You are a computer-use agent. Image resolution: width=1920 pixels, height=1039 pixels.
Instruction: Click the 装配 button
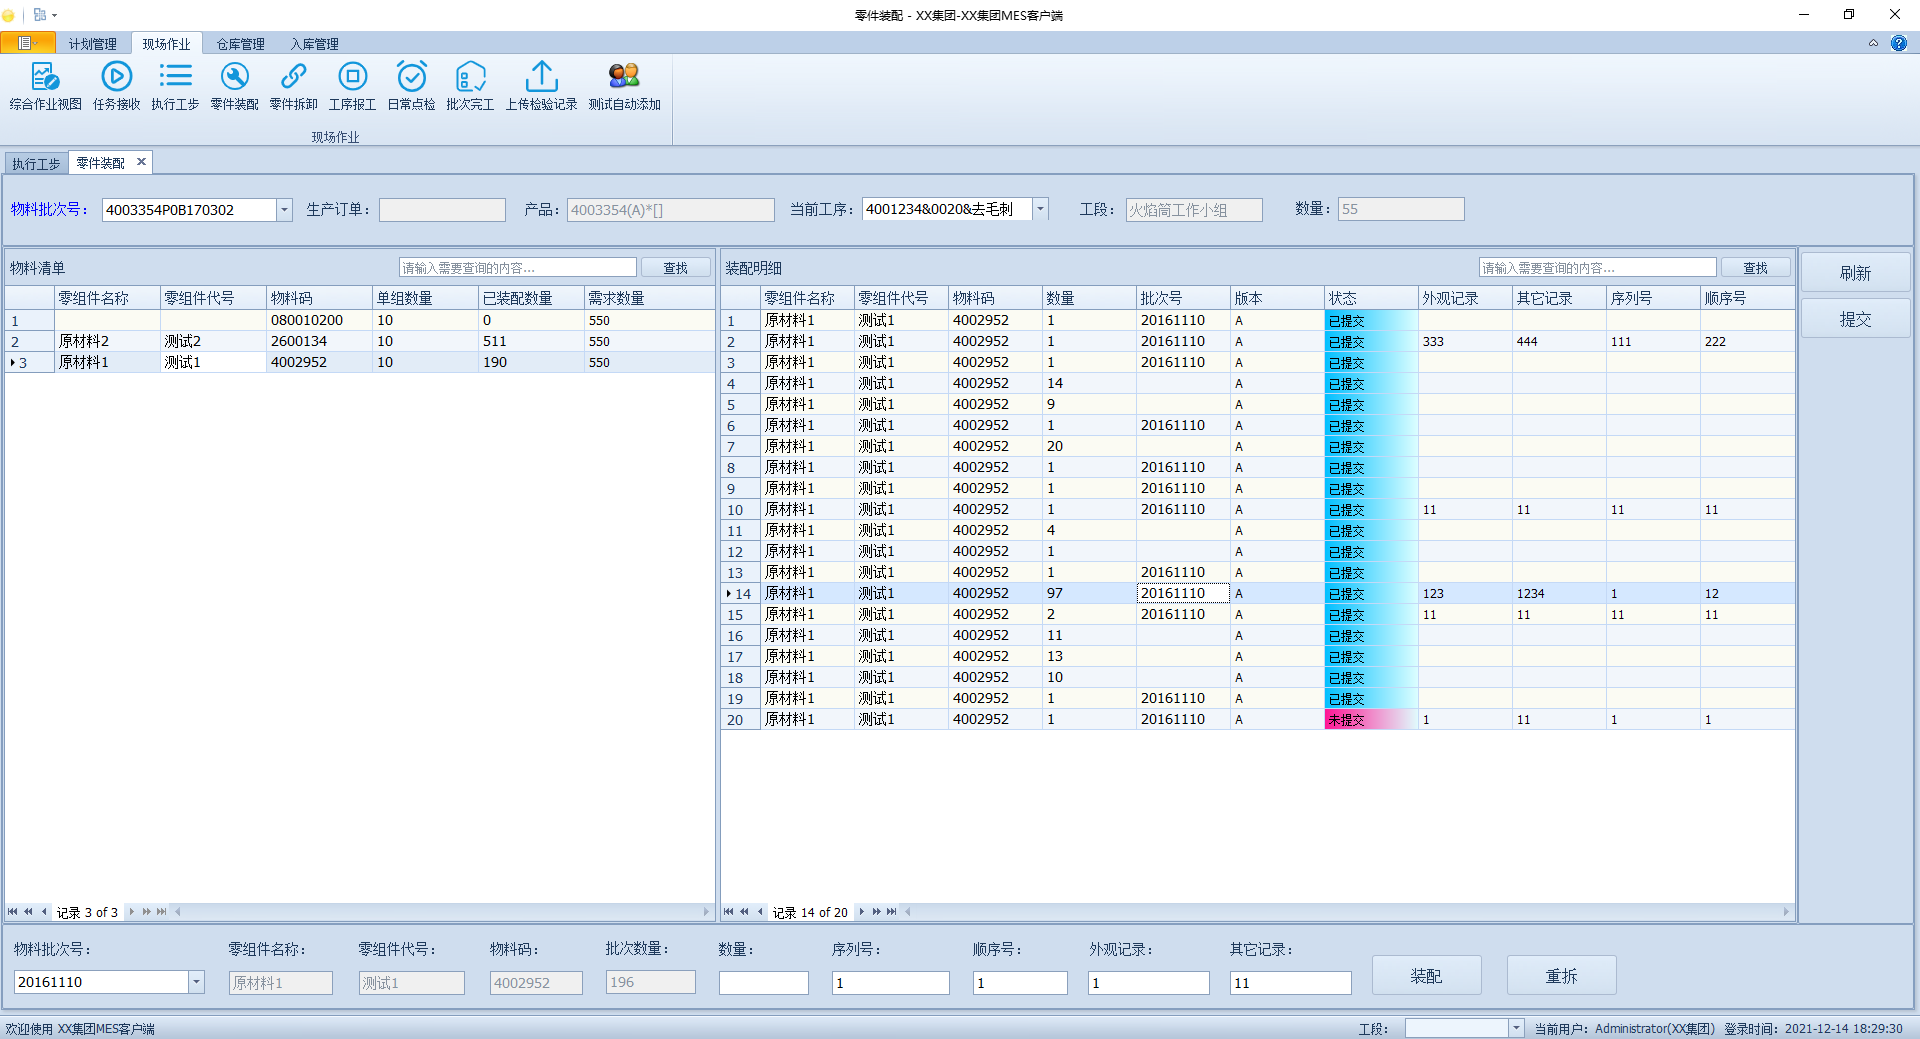coord(1426,976)
